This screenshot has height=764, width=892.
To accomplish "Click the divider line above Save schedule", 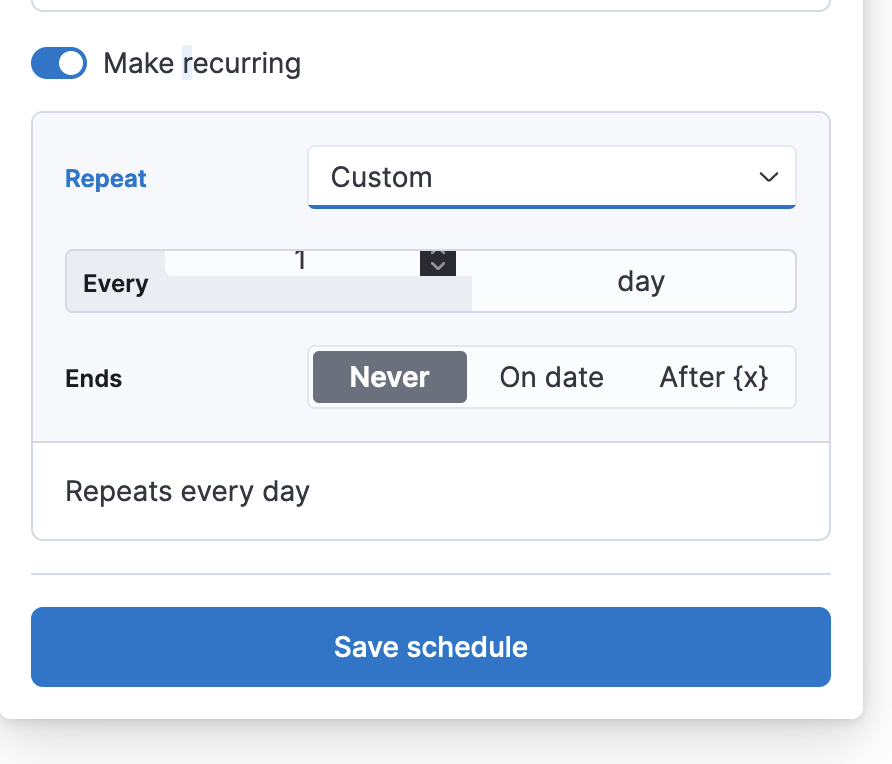I will tap(431, 575).
